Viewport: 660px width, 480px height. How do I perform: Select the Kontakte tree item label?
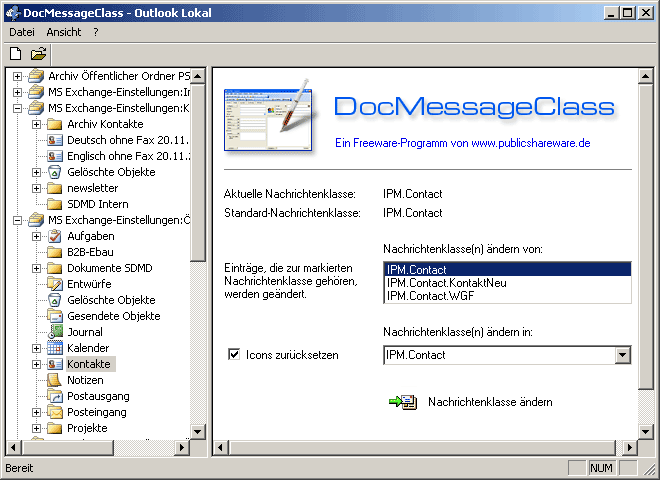[89, 364]
